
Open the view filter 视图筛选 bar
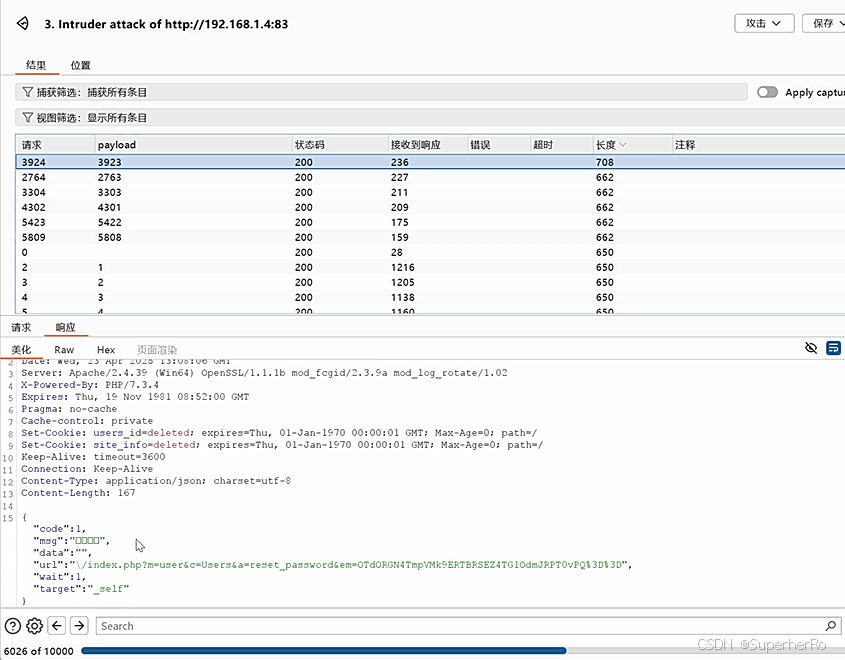click(430, 117)
